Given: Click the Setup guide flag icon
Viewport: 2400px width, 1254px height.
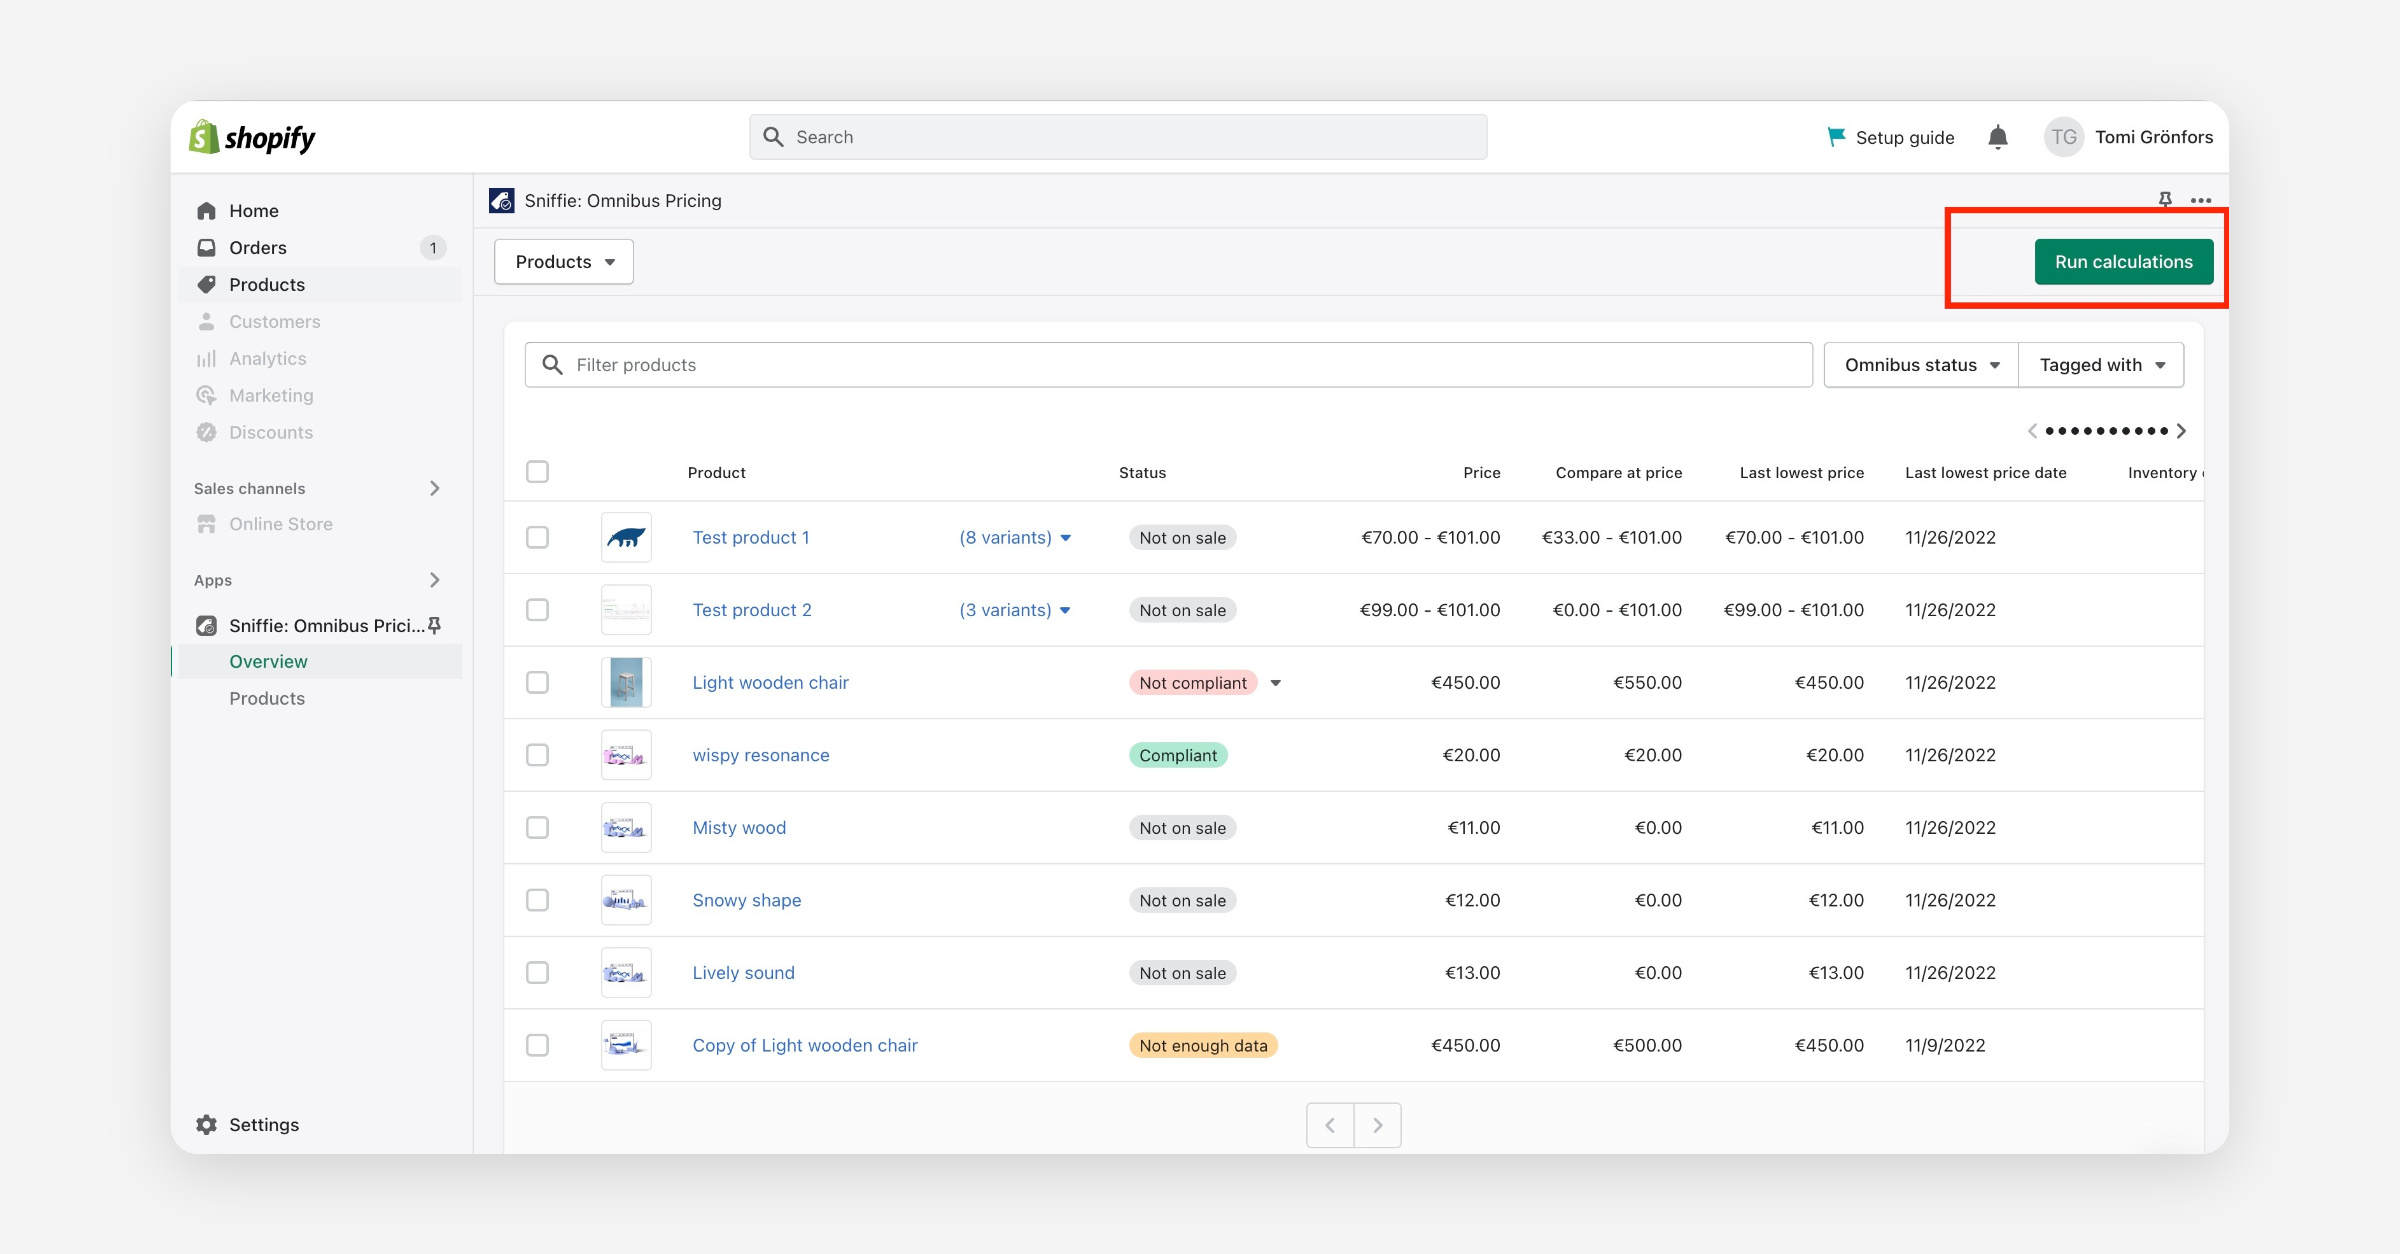Looking at the screenshot, I should [x=1835, y=137].
